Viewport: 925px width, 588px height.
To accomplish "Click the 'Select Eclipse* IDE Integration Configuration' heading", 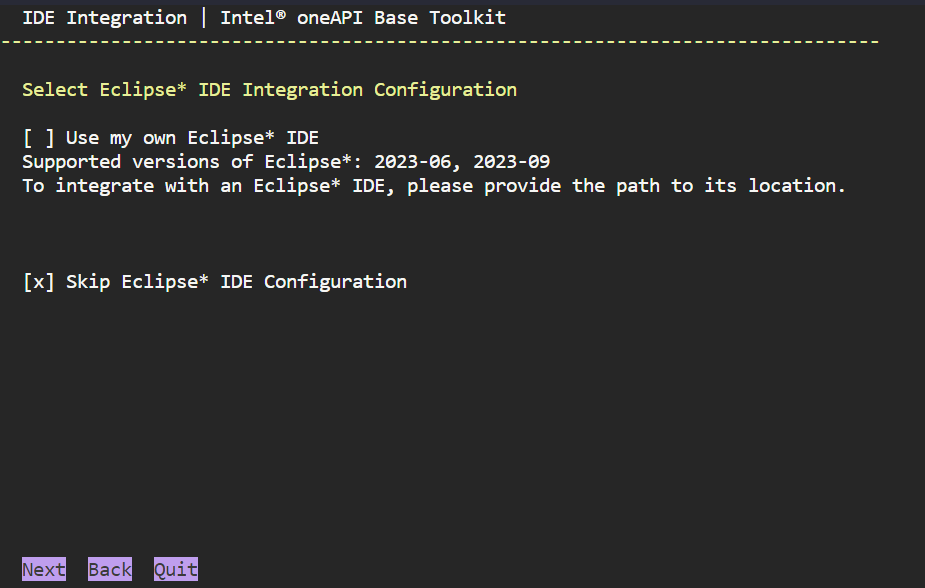I will click(269, 90).
